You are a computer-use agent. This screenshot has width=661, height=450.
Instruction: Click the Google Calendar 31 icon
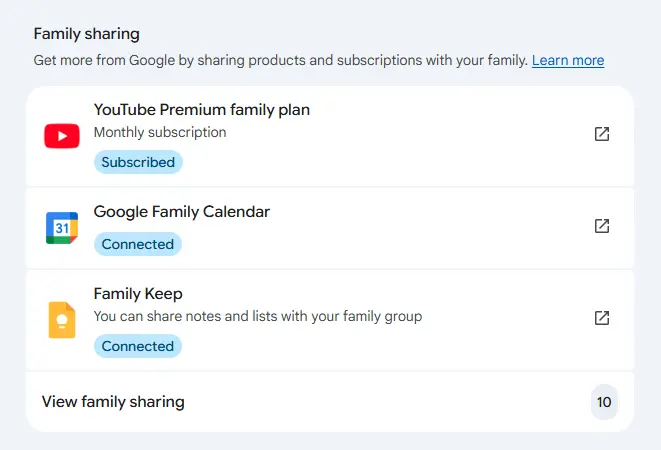(62, 228)
